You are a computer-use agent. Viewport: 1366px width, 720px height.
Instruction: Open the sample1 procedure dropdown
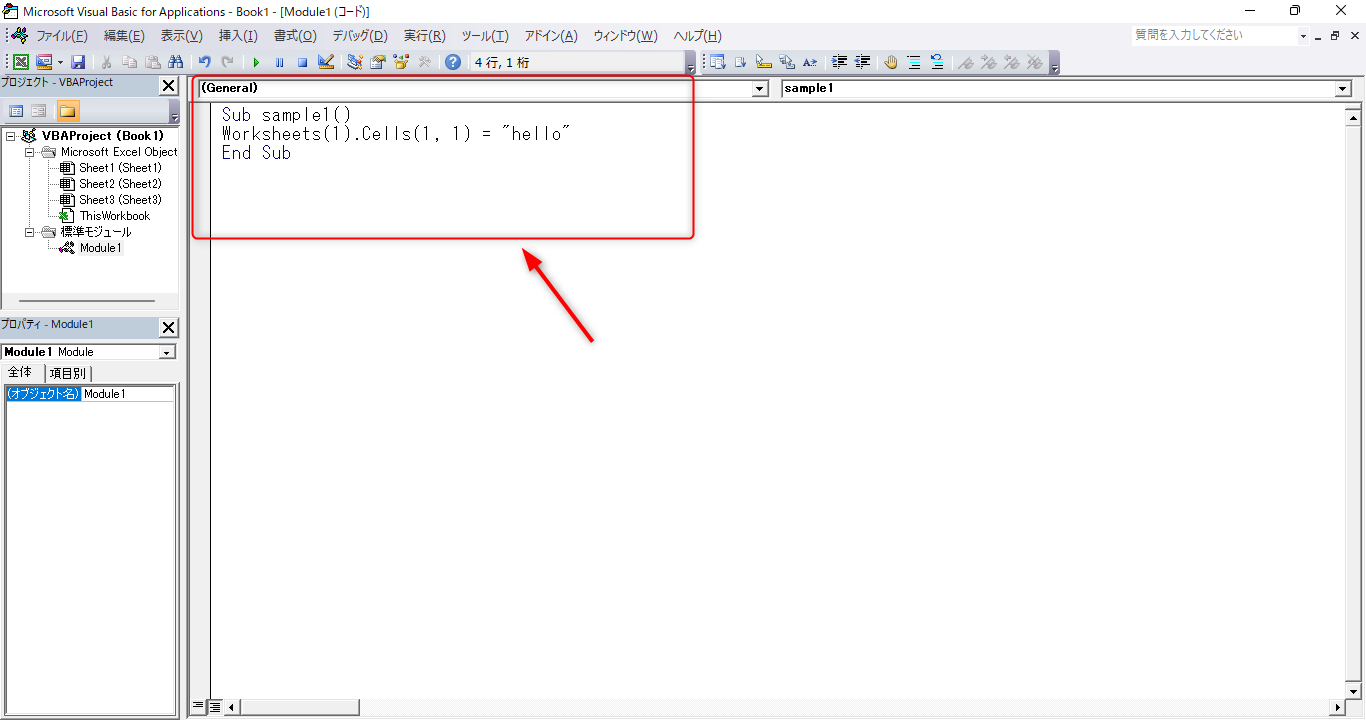point(1342,89)
